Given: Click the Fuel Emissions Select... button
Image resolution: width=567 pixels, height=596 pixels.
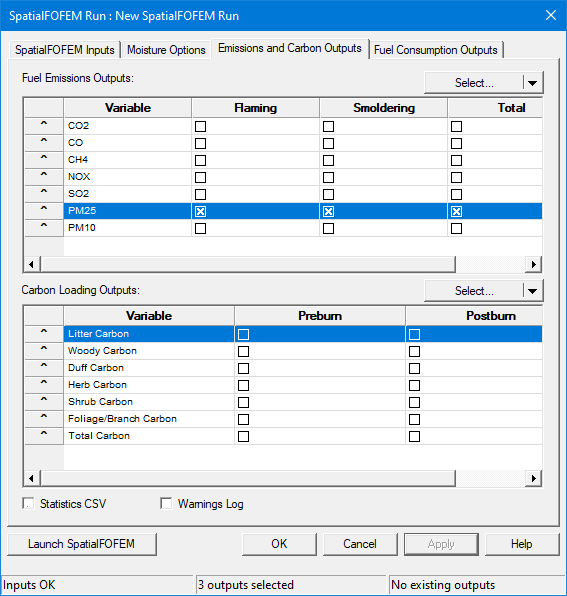Looking at the screenshot, I should click(474, 82).
